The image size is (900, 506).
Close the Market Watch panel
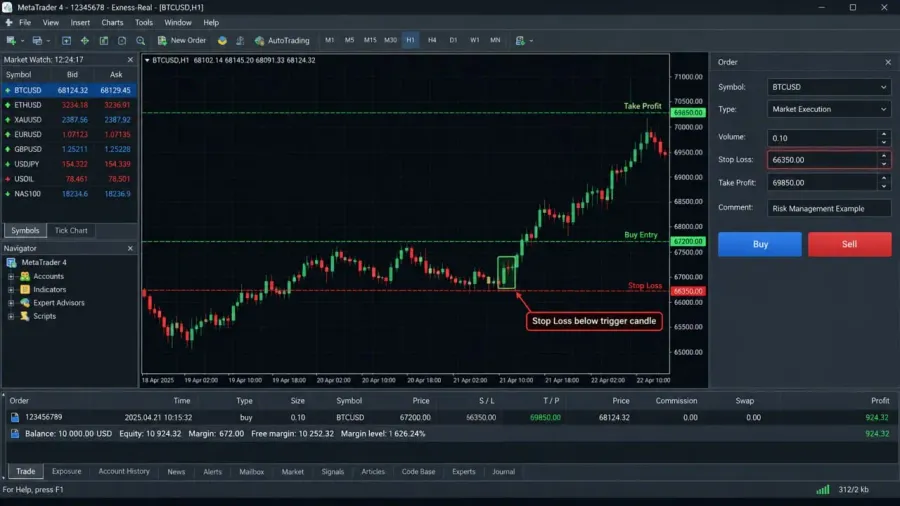click(x=130, y=60)
